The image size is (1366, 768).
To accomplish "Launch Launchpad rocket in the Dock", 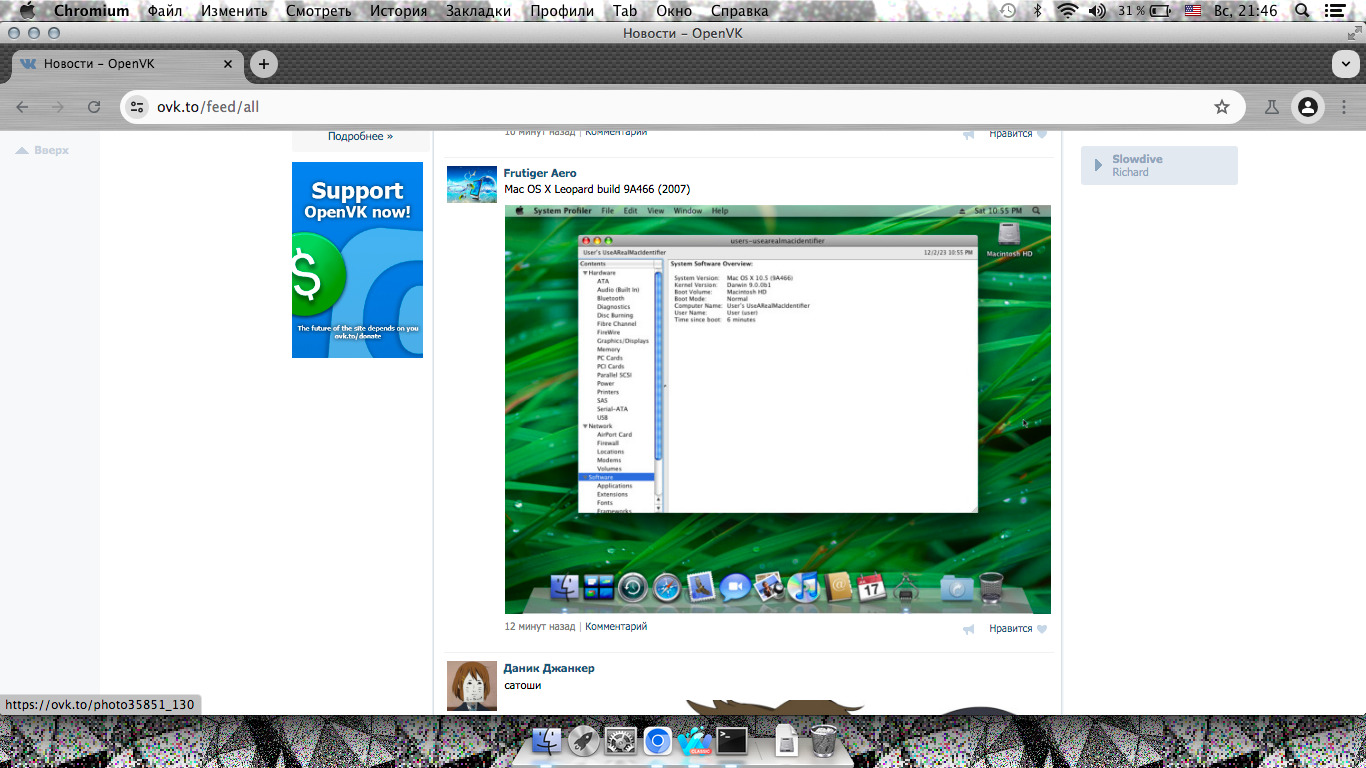I will click(x=584, y=741).
